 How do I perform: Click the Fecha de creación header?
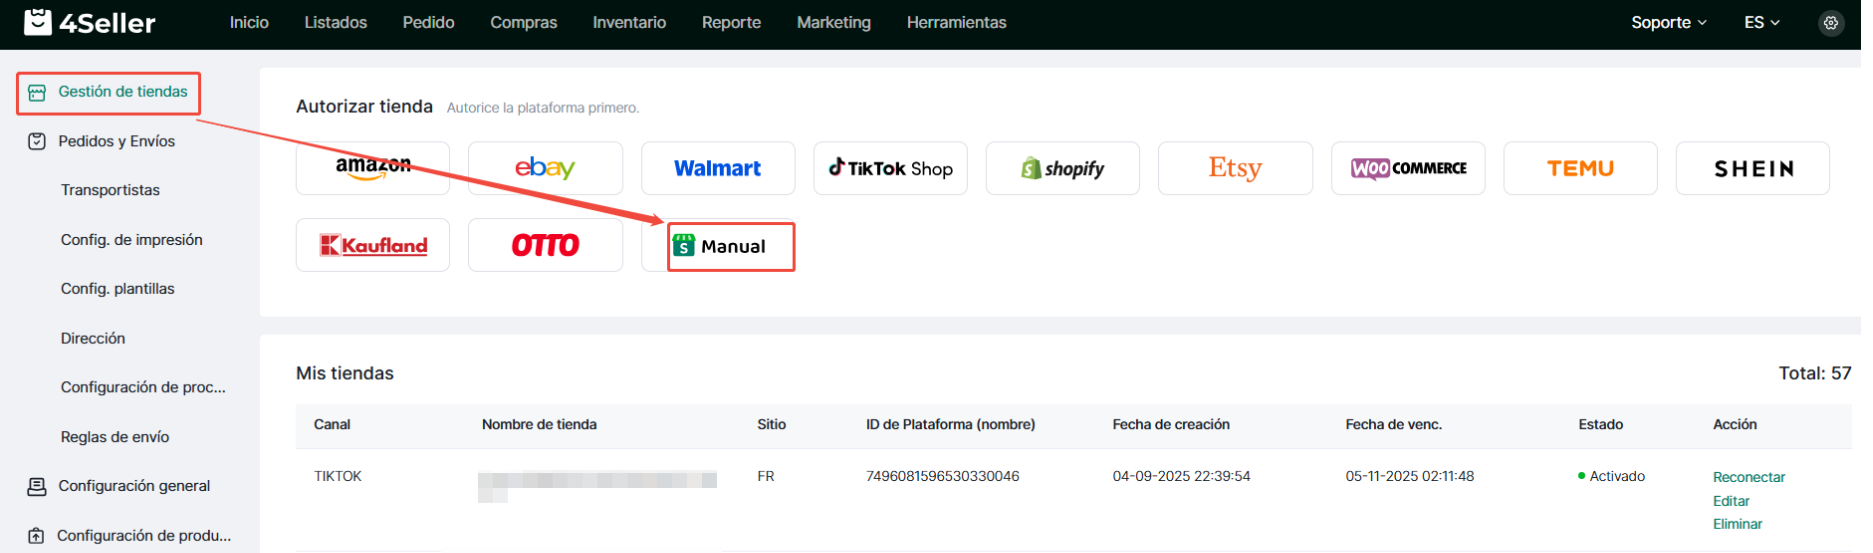pos(1171,425)
